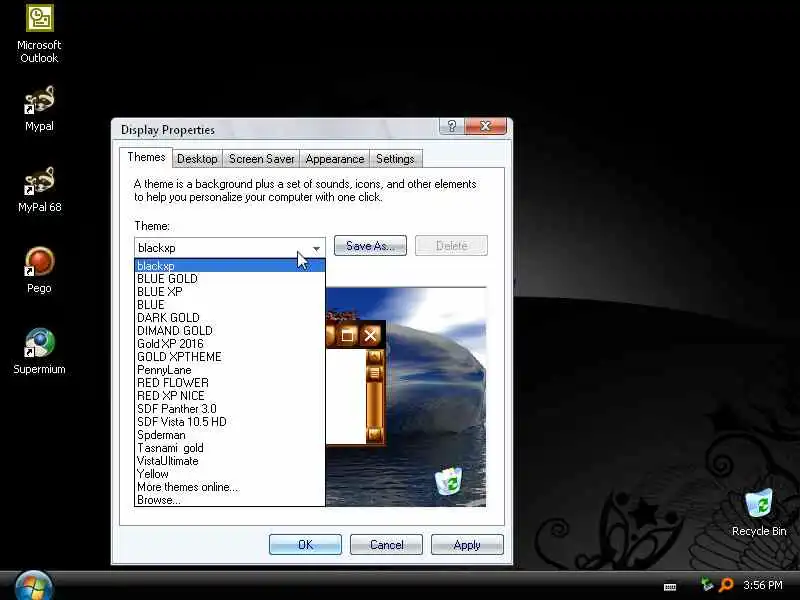
Task: Choose GOLD XPTHEME entry
Action: pos(230,357)
